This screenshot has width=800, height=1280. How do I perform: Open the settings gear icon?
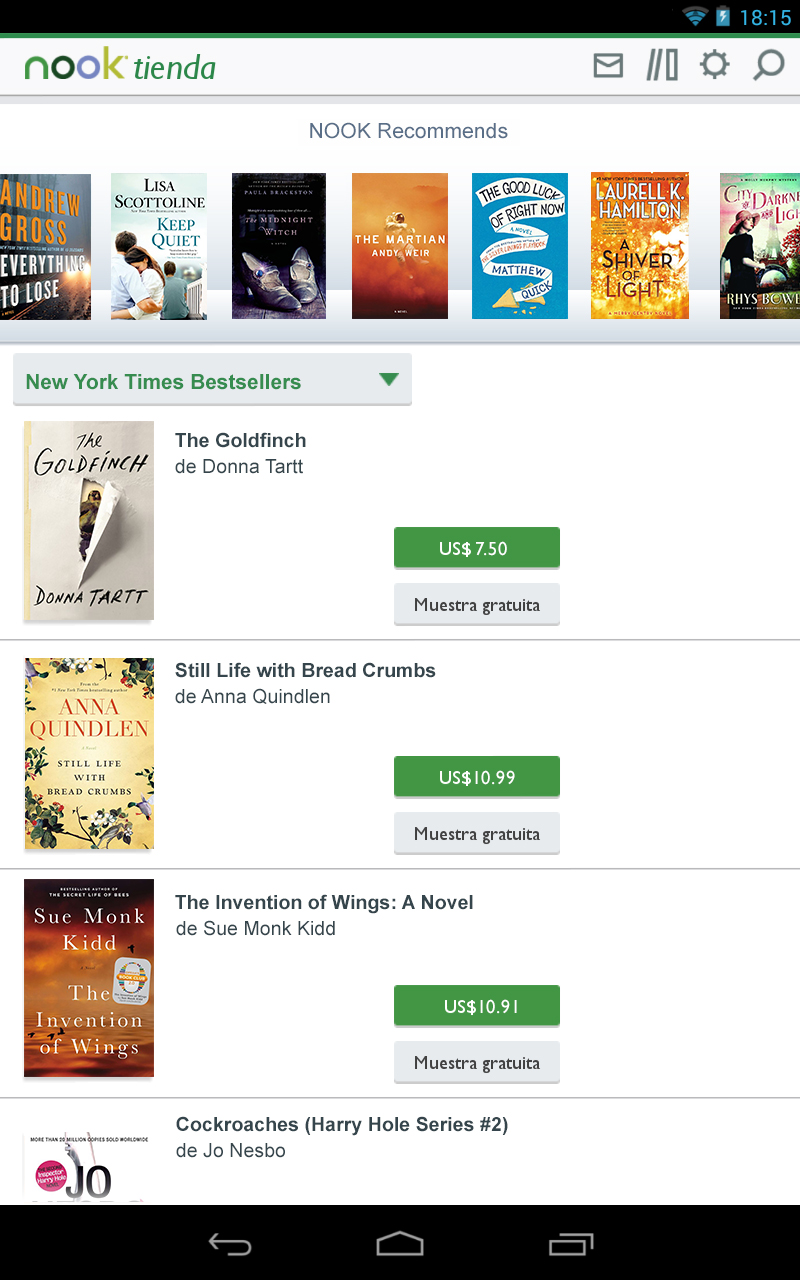(714, 66)
